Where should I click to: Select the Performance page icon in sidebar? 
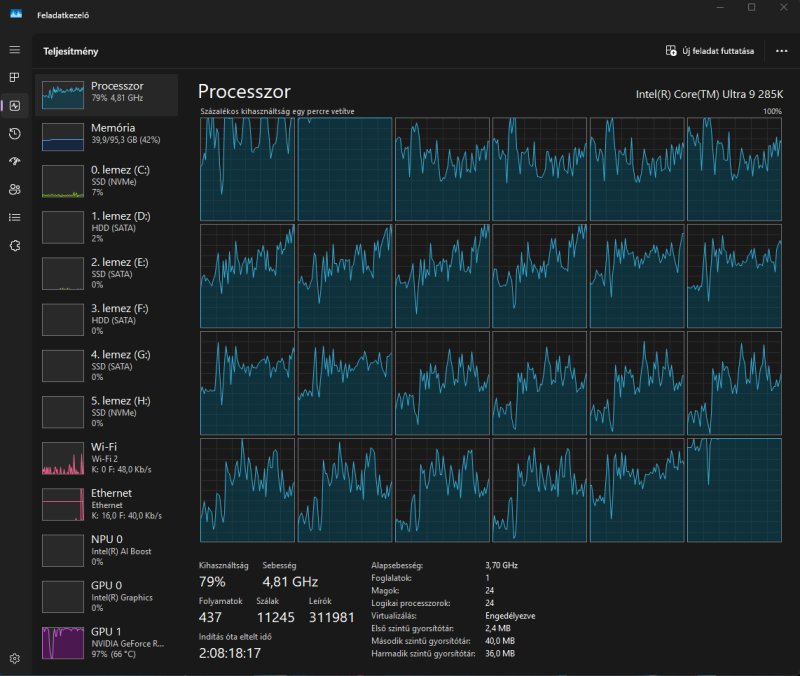tap(15, 106)
